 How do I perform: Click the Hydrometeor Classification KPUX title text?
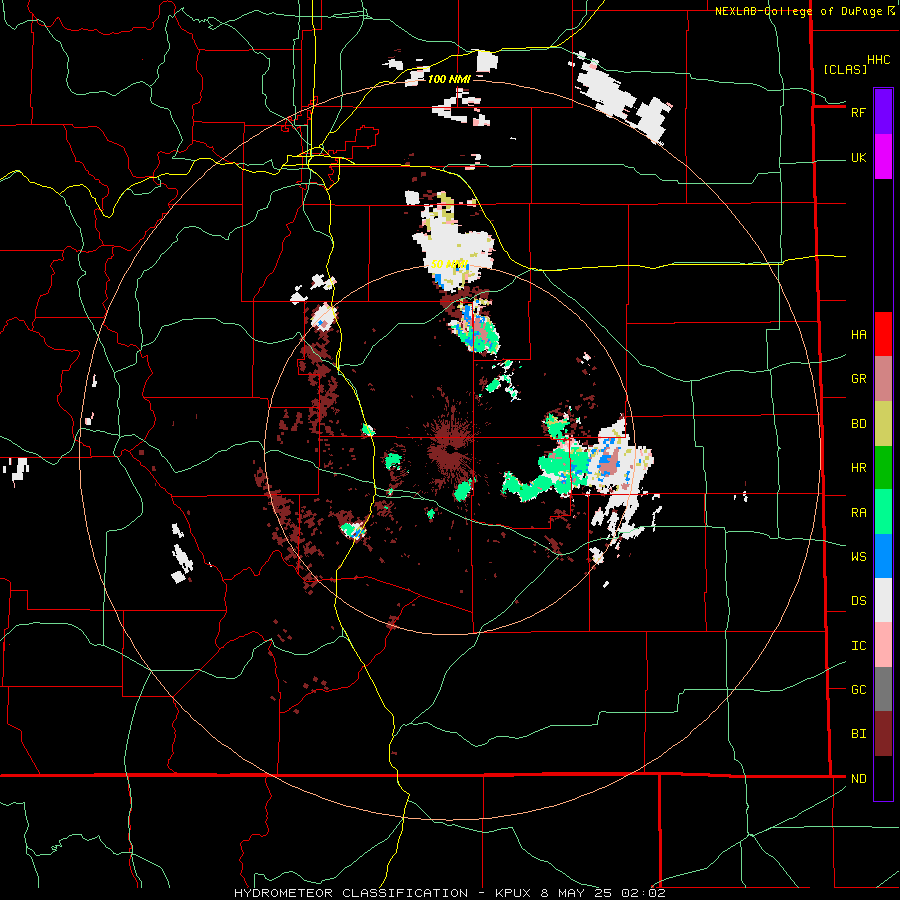click(x=449, y=893)
